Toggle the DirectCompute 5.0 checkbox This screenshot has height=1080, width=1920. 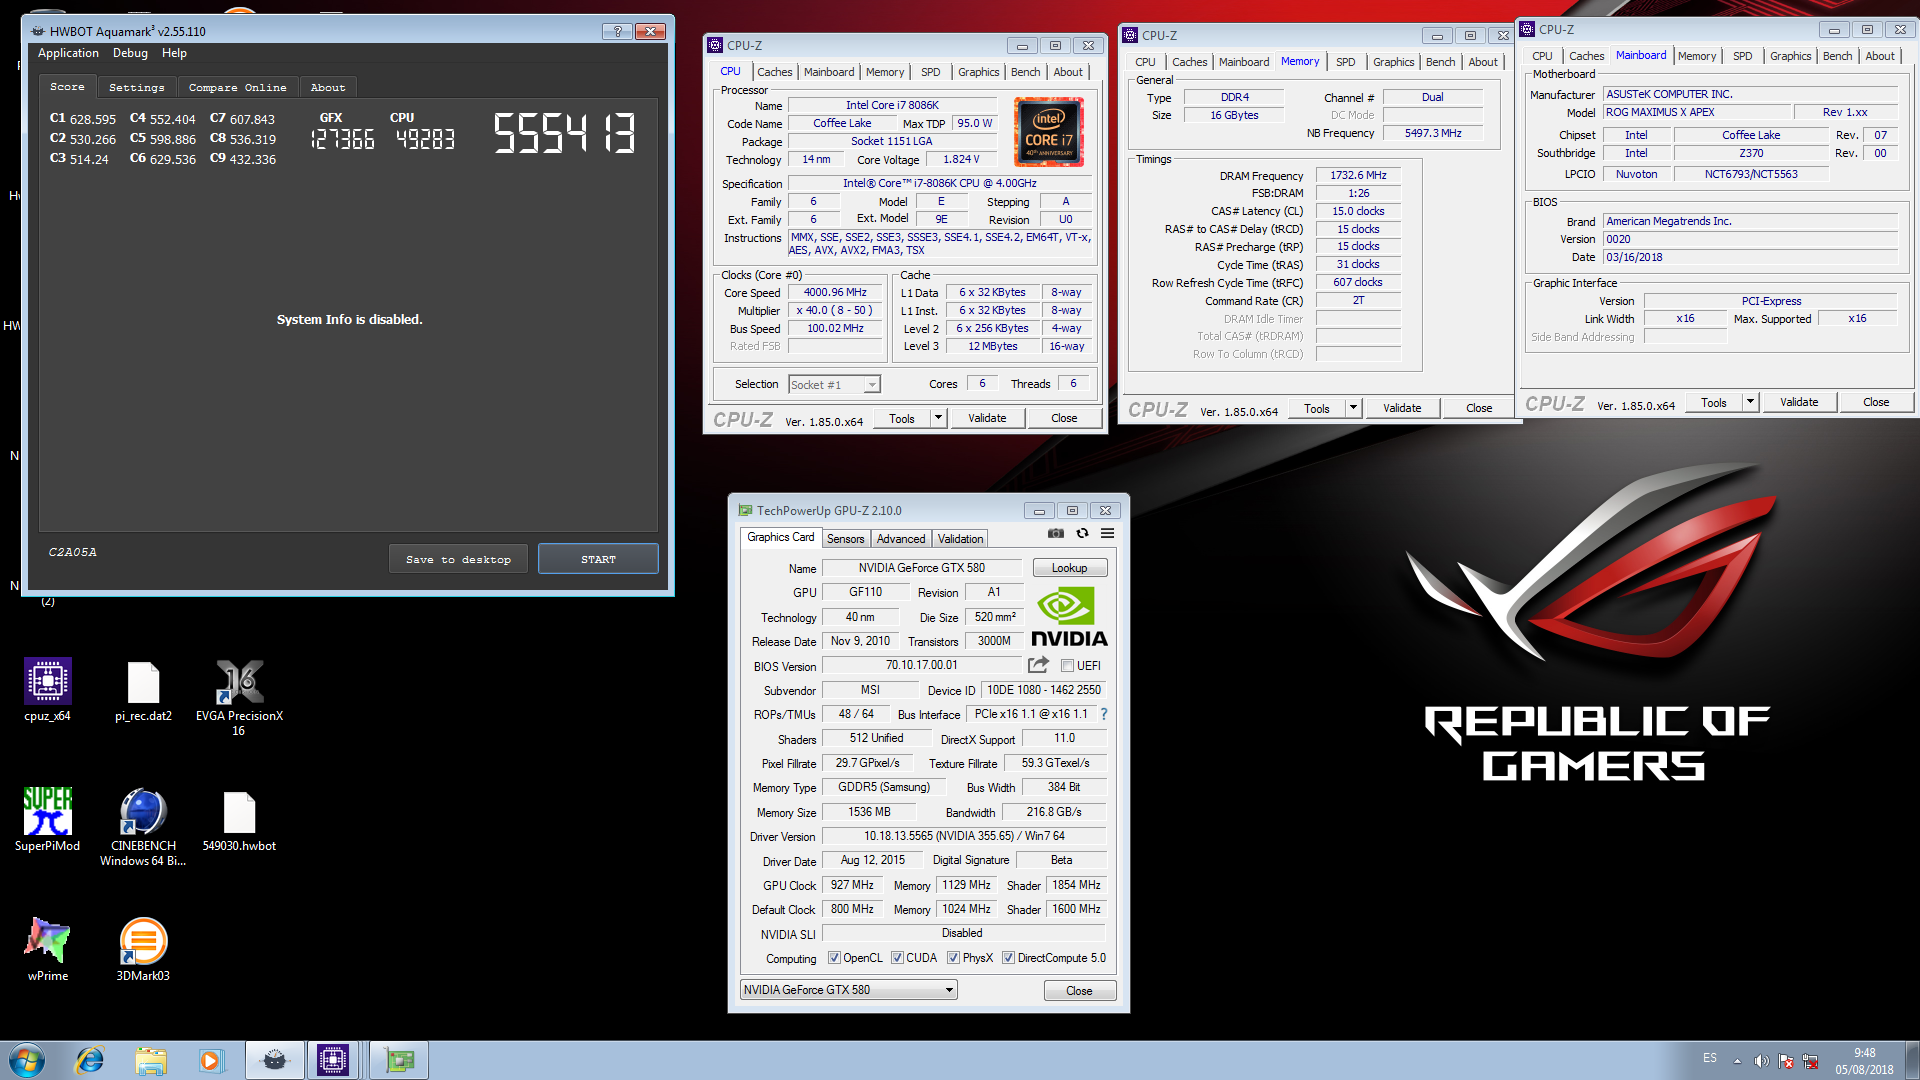click(x=1008, y=958)
